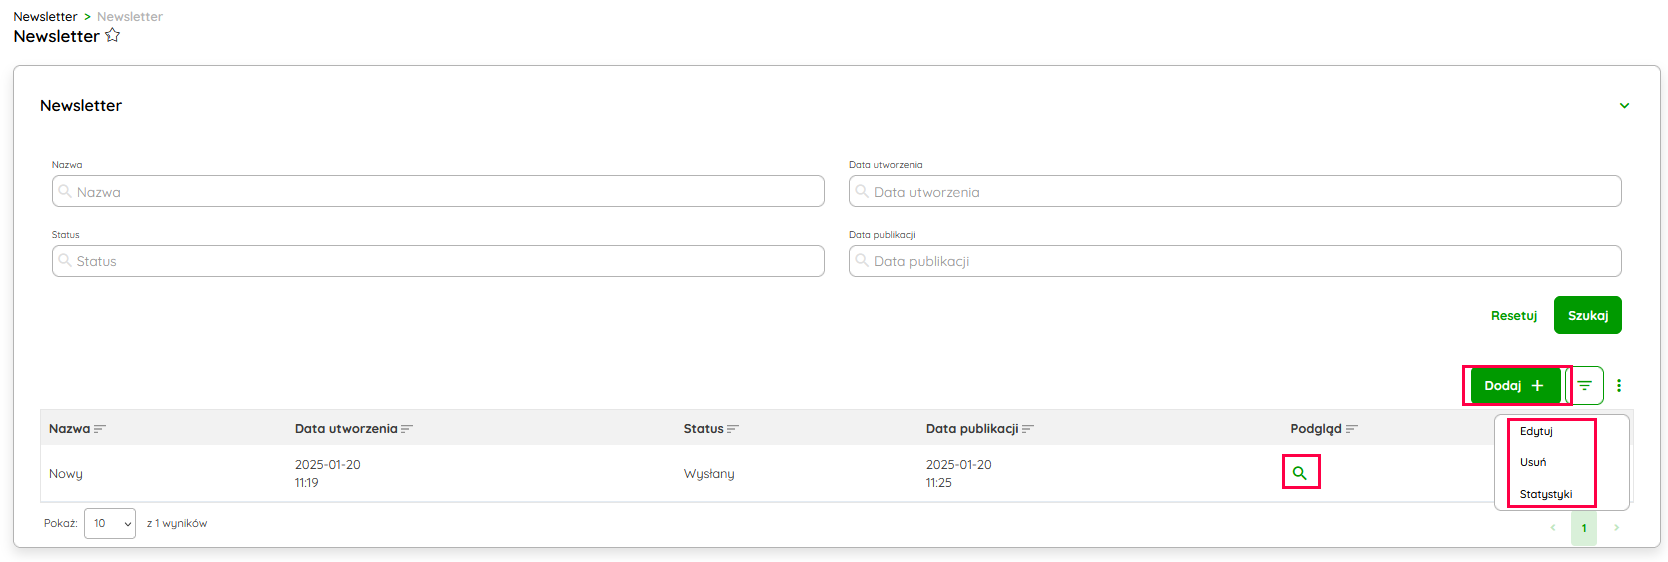Sort by Status column sort icon

[x=733, y=429]
